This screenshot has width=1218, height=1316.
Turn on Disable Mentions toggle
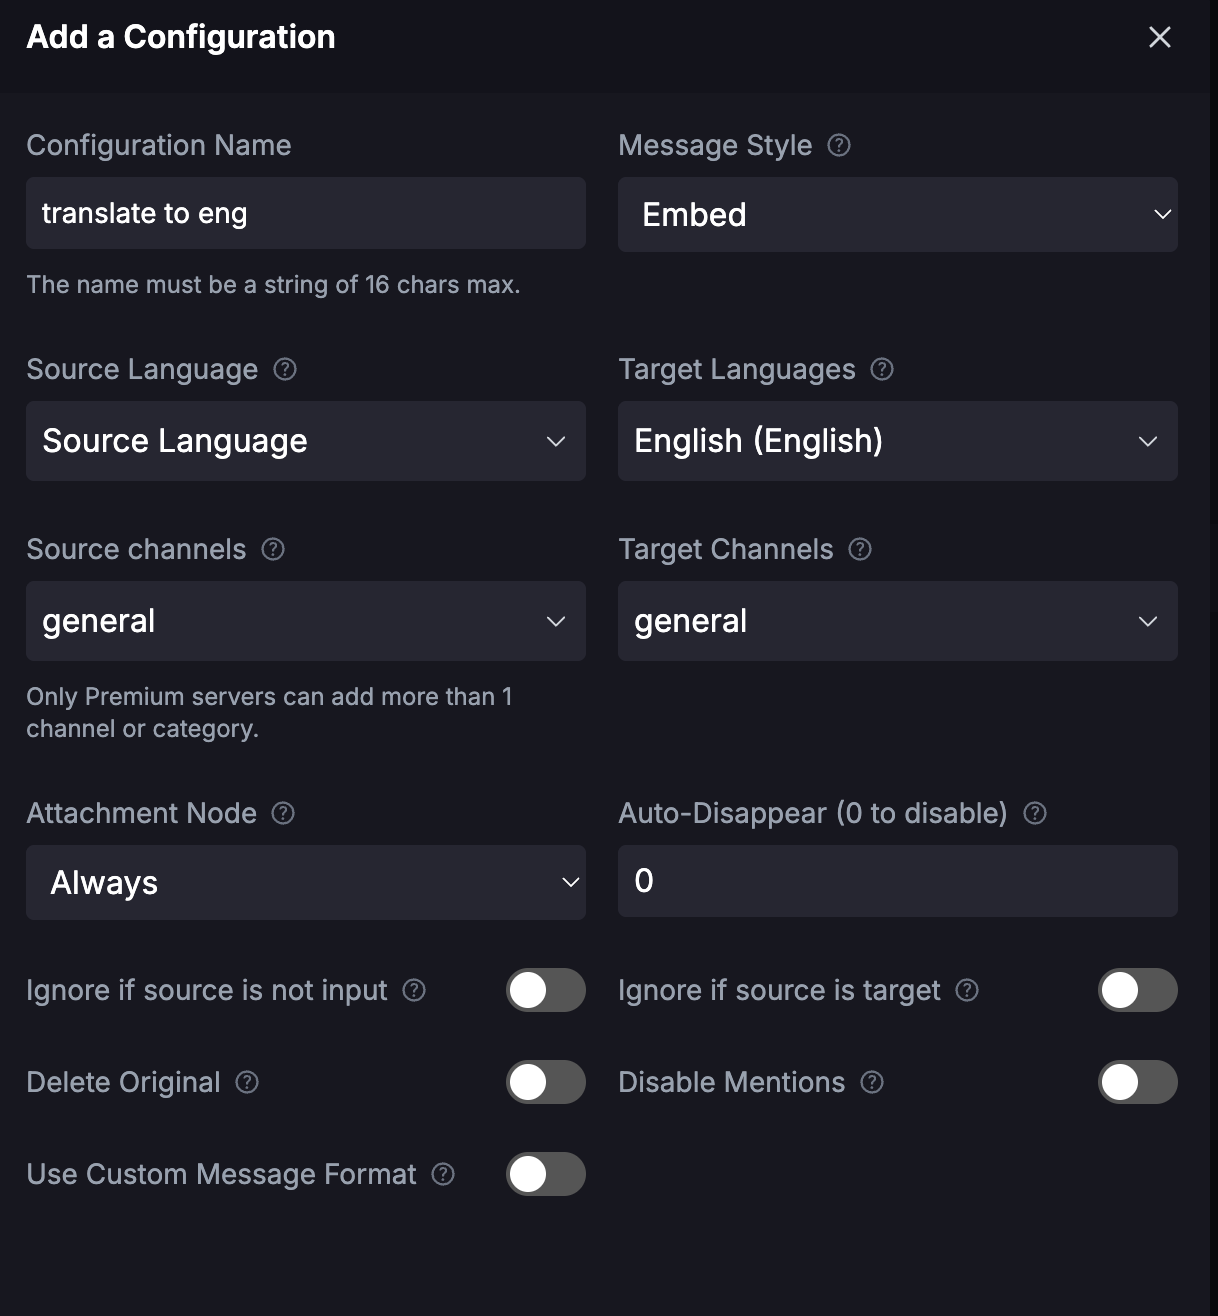tap(1138, 1082)
